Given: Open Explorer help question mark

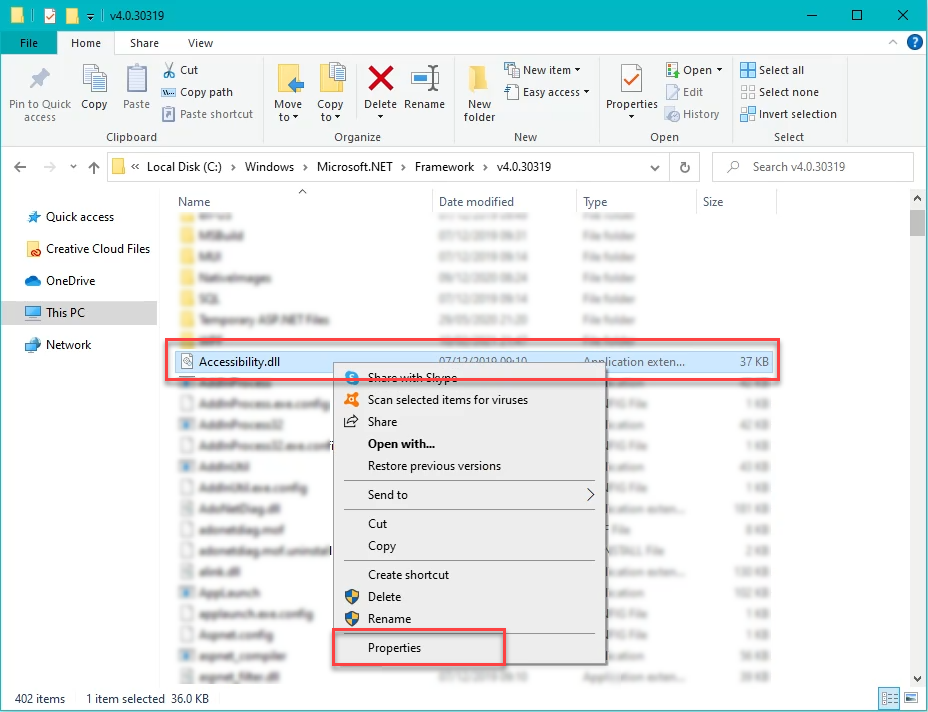Looking at the screenshot, I should (914, 43).
